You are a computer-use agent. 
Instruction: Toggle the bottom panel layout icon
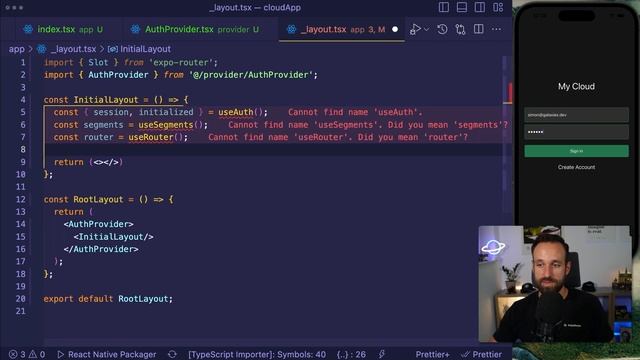coord(462,7)
